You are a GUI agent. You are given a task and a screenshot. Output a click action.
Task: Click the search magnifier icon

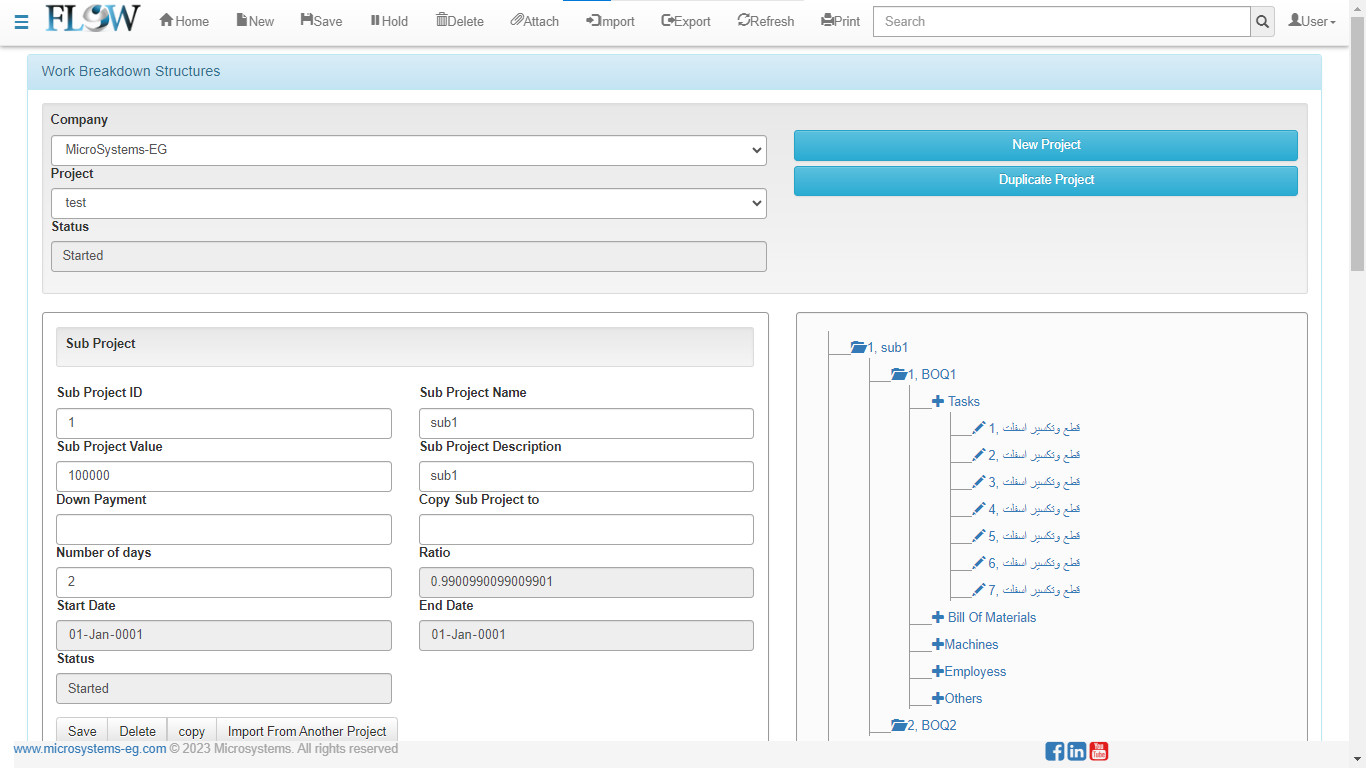tap(1262, 22)
